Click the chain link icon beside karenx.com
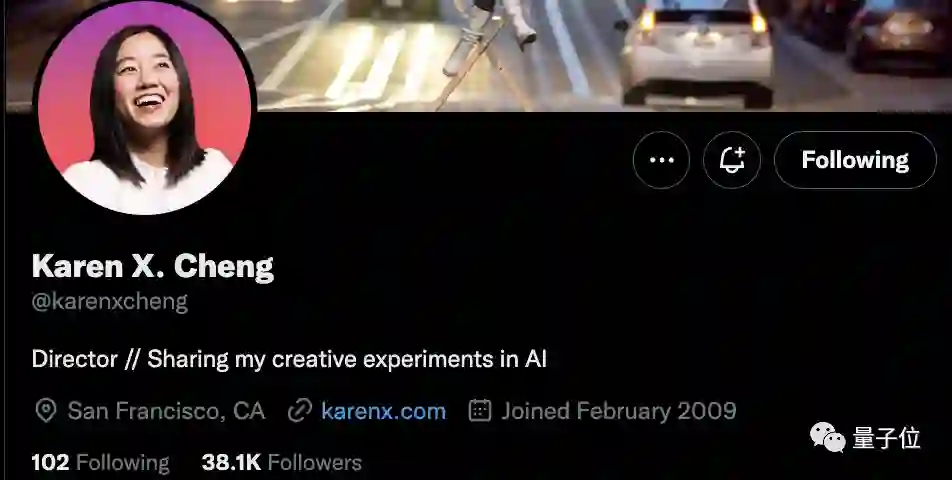The image size is (952, 480). click(x=299, y=411)
